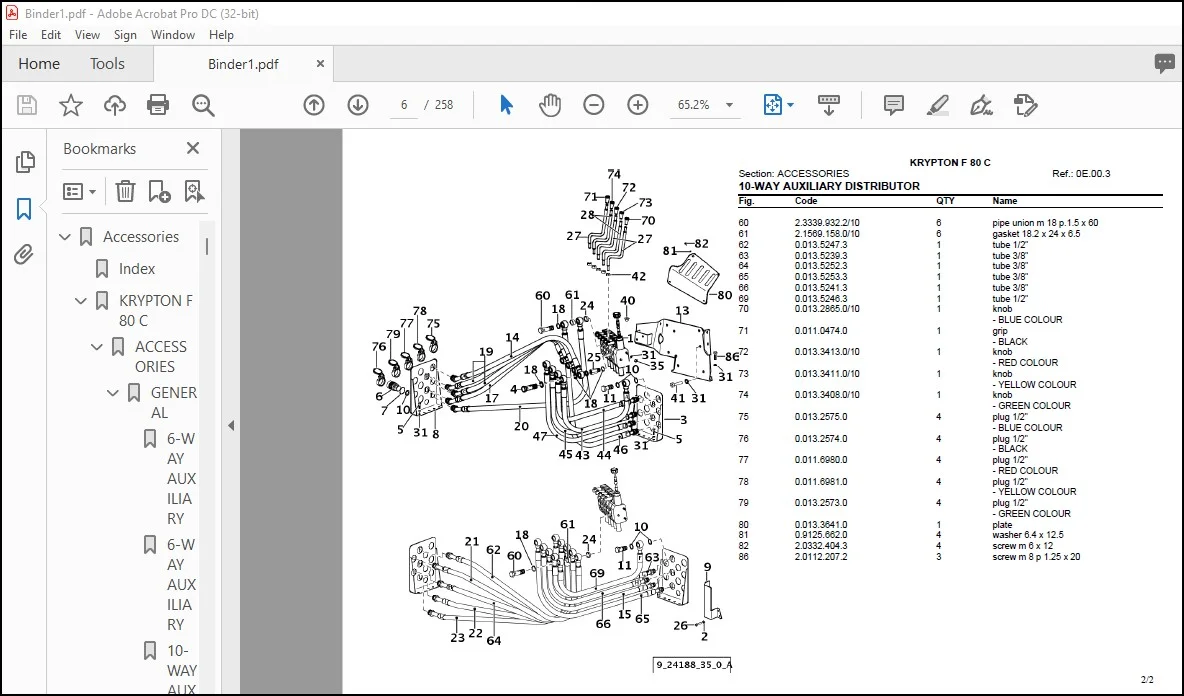The width and height of the screenshot is (1184, 696).
Task: Click the '9_24188_35_0_A' drawing label
Action: (x=692, y=665)
